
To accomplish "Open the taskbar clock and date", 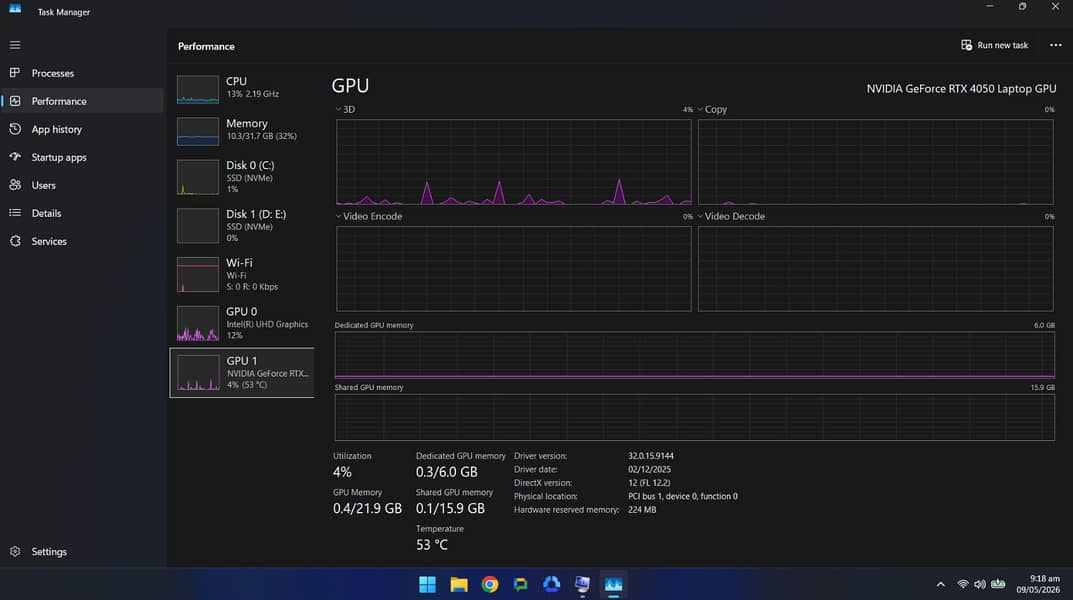I will click(x=1038, y=584).
